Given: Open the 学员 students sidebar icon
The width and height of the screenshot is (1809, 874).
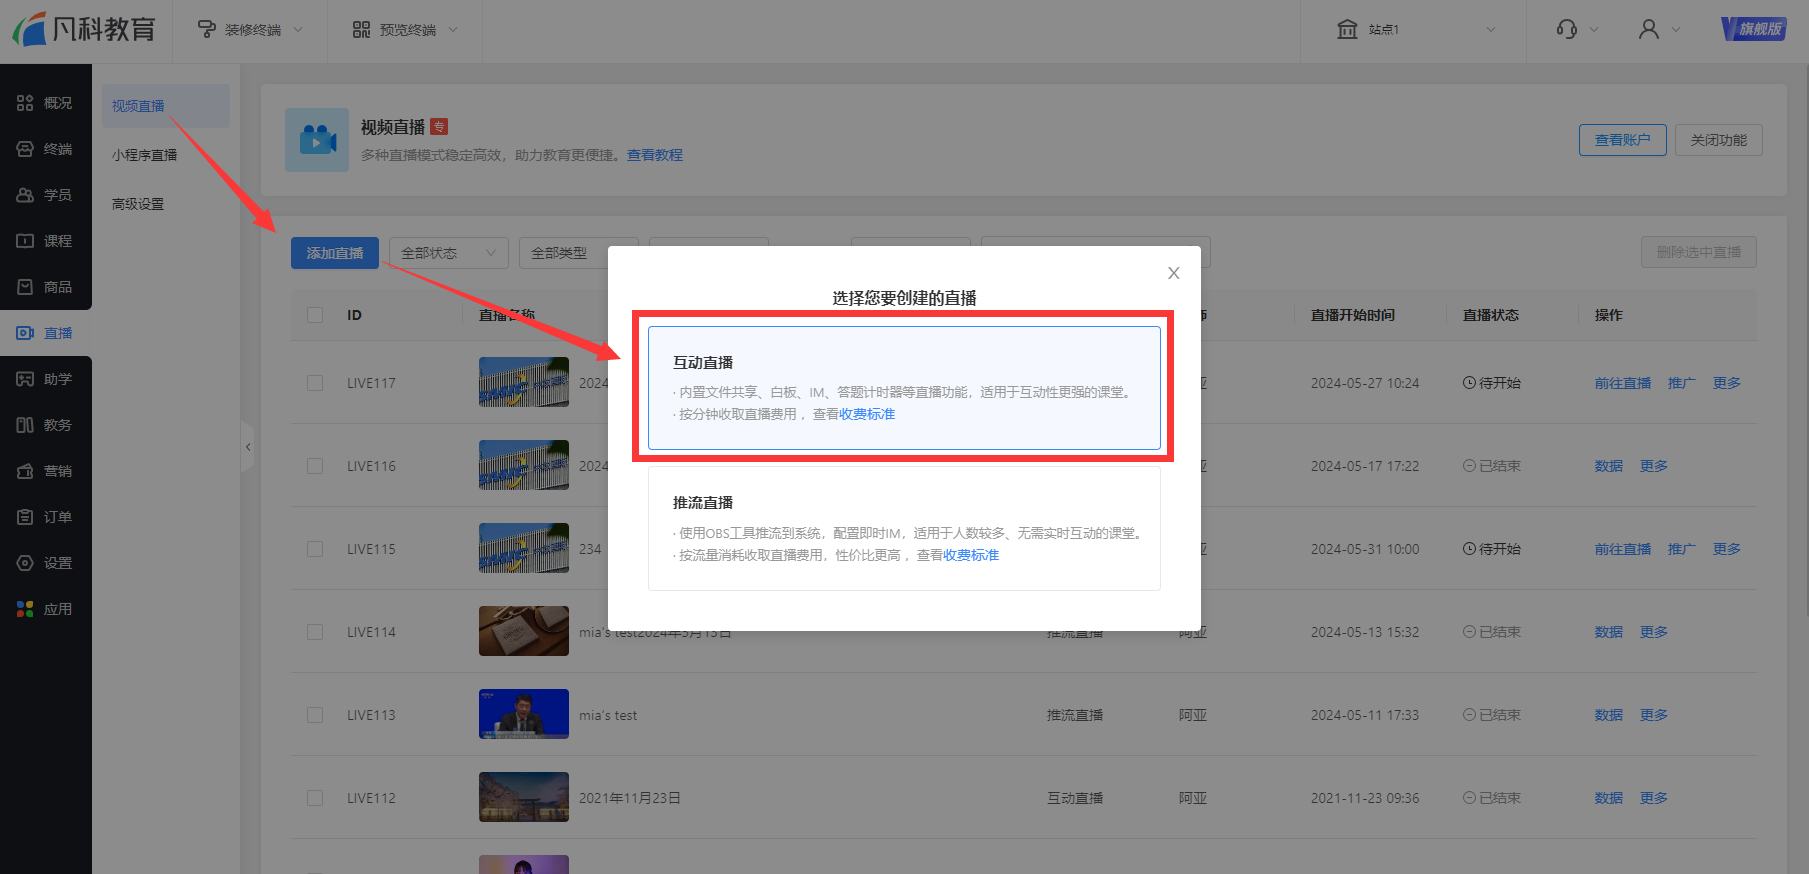Looking at the screenshot, I should 25,195.
